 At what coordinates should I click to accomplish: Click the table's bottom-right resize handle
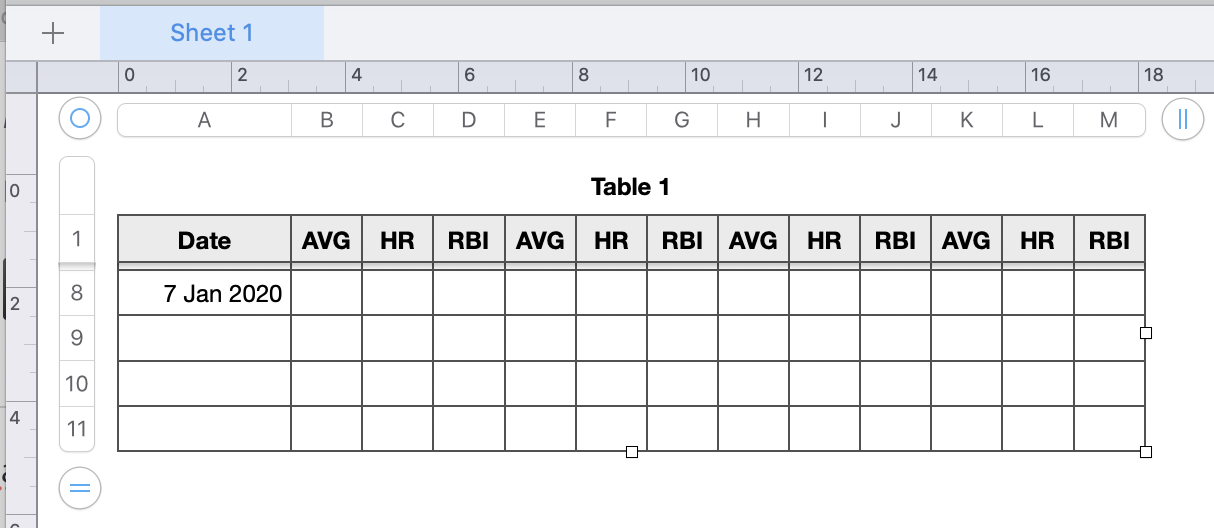coord(1146,452)
